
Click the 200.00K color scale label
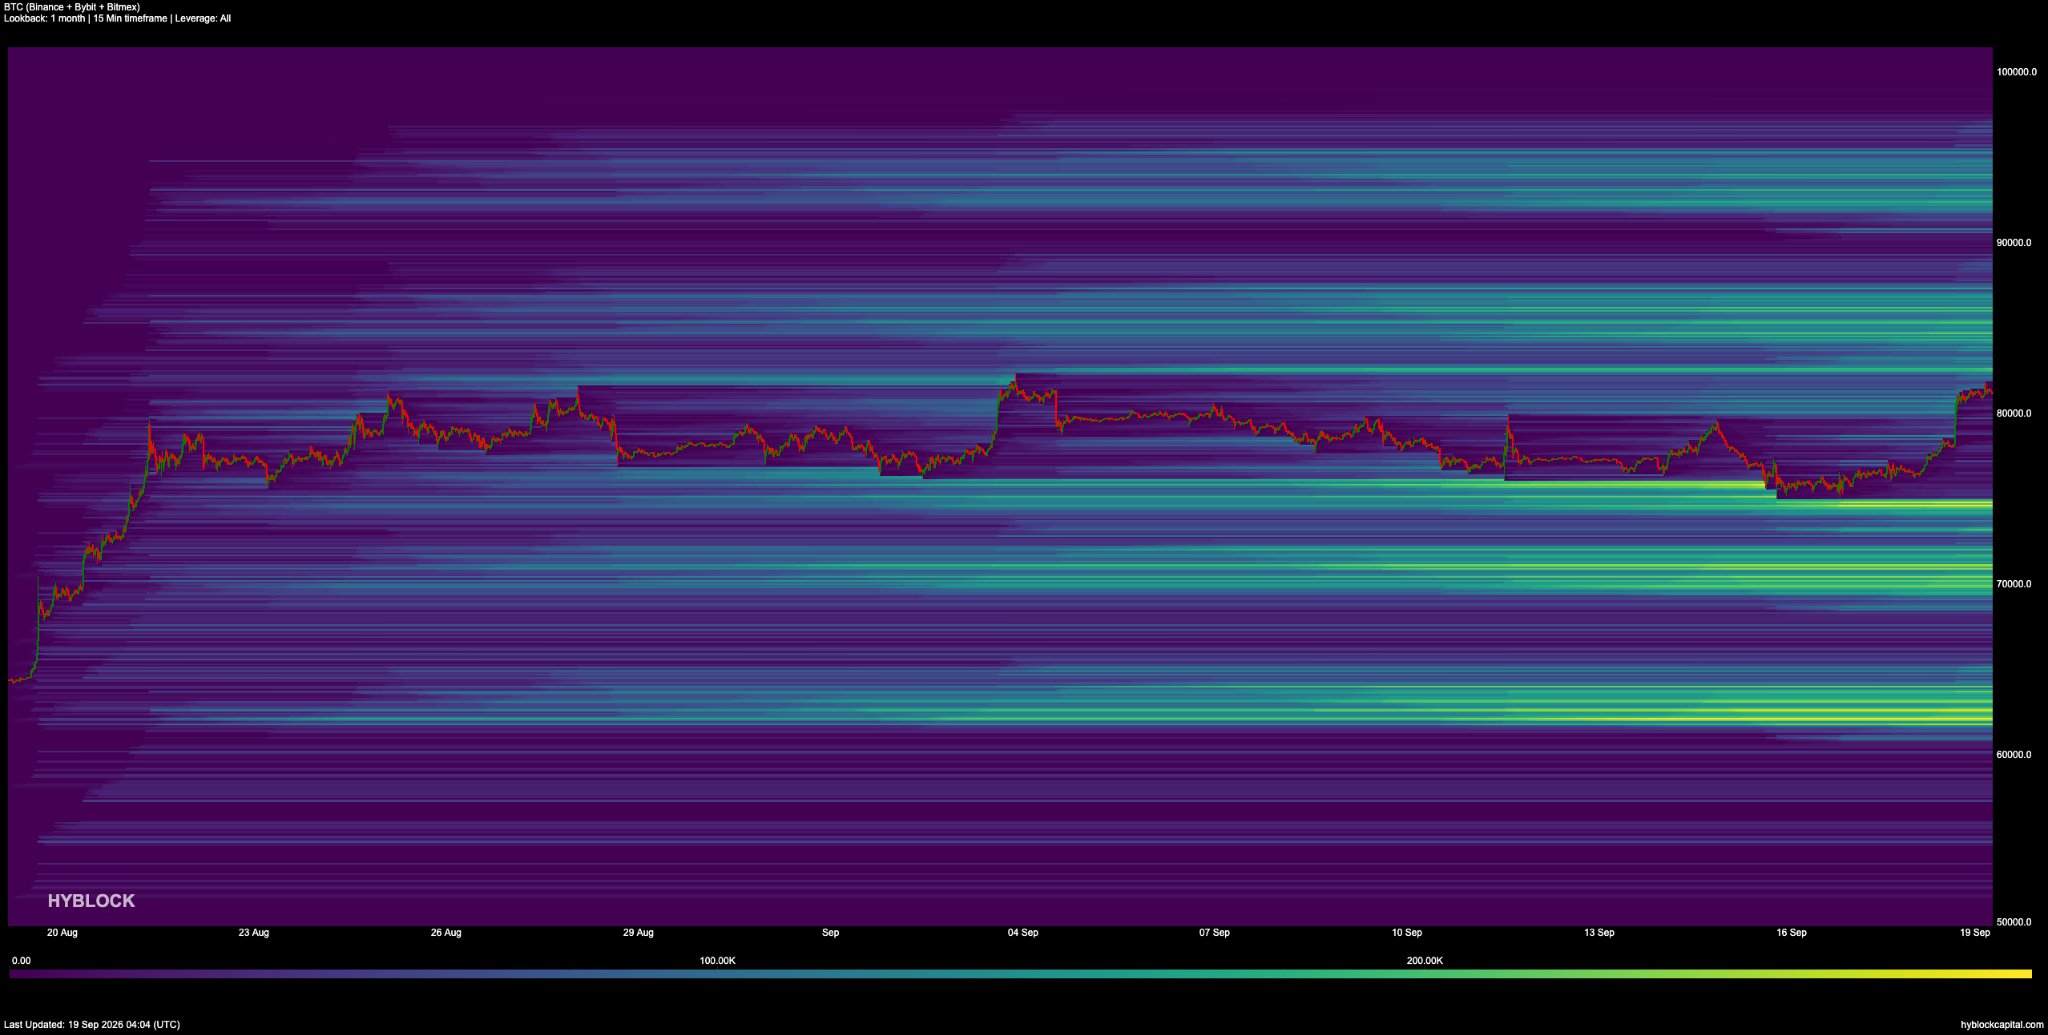pos(1425,961)
